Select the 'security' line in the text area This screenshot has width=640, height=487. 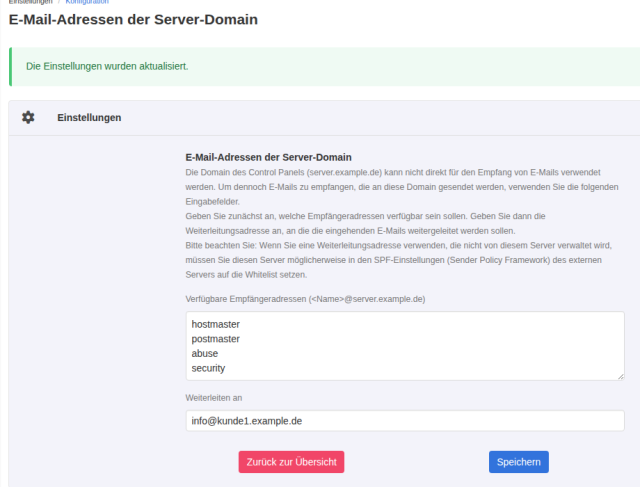coord(208,368)
